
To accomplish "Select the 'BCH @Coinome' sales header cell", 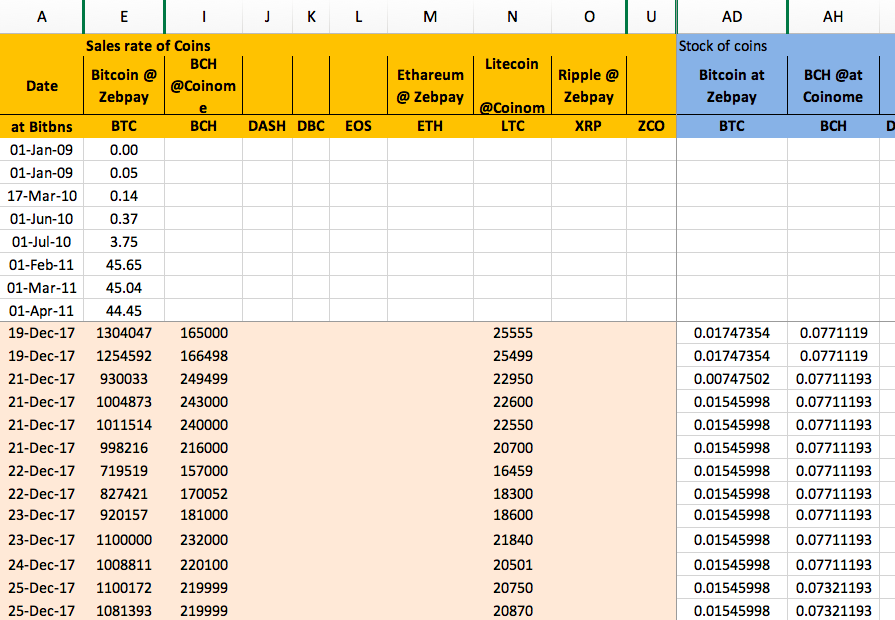I will [x=204, y=86].
